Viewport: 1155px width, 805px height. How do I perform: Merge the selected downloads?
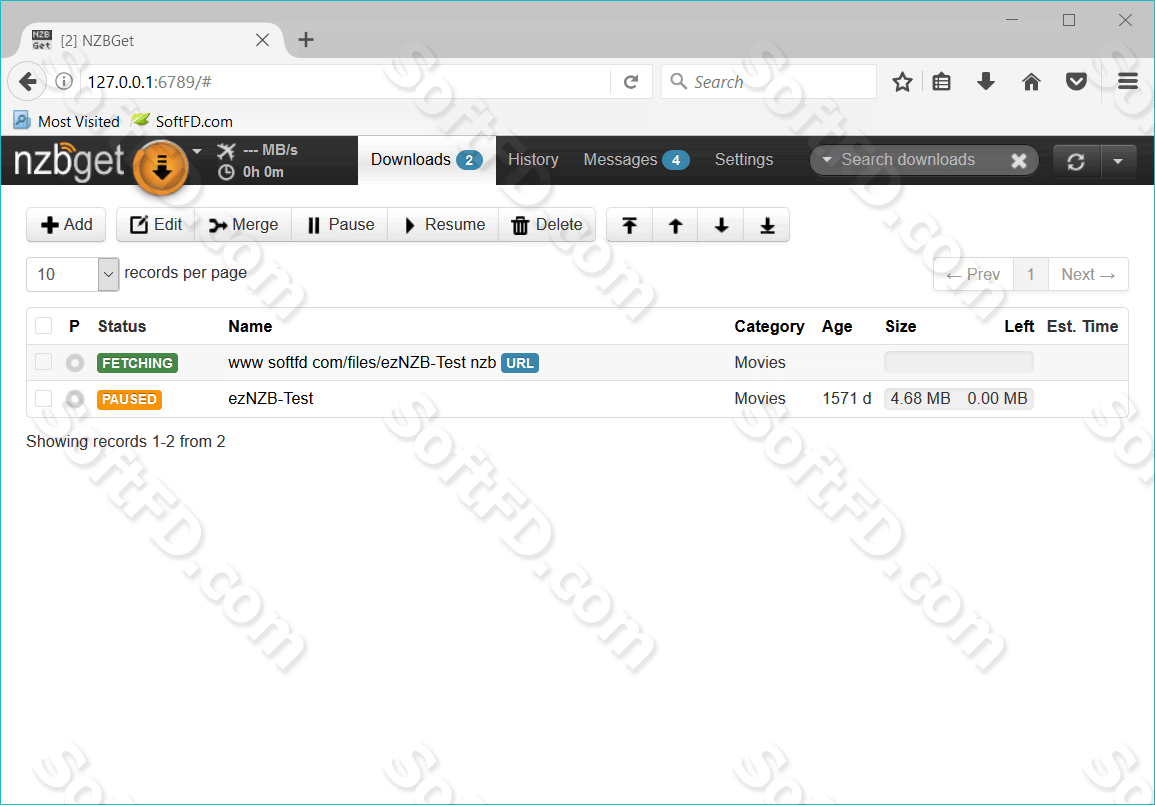point(243,225)
